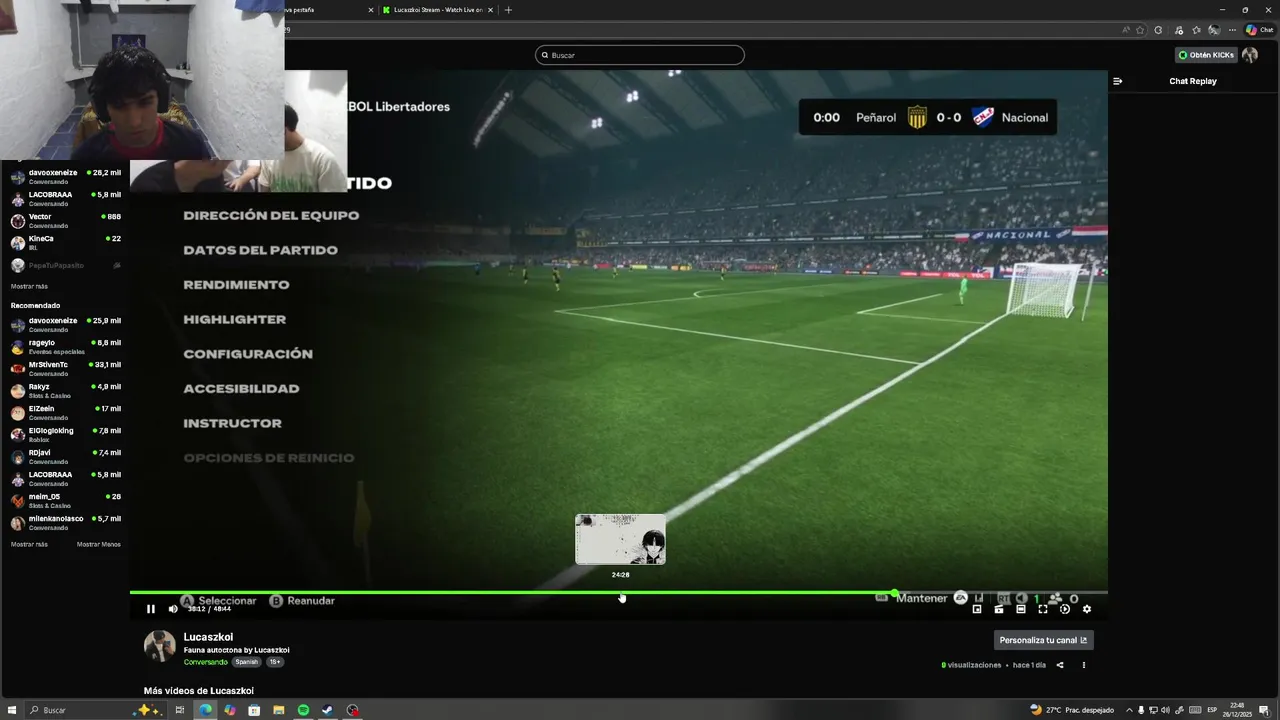Select Dirección del equipo in game menu
The height and width of the screenshot is (720, 1280).
[271, 216]
